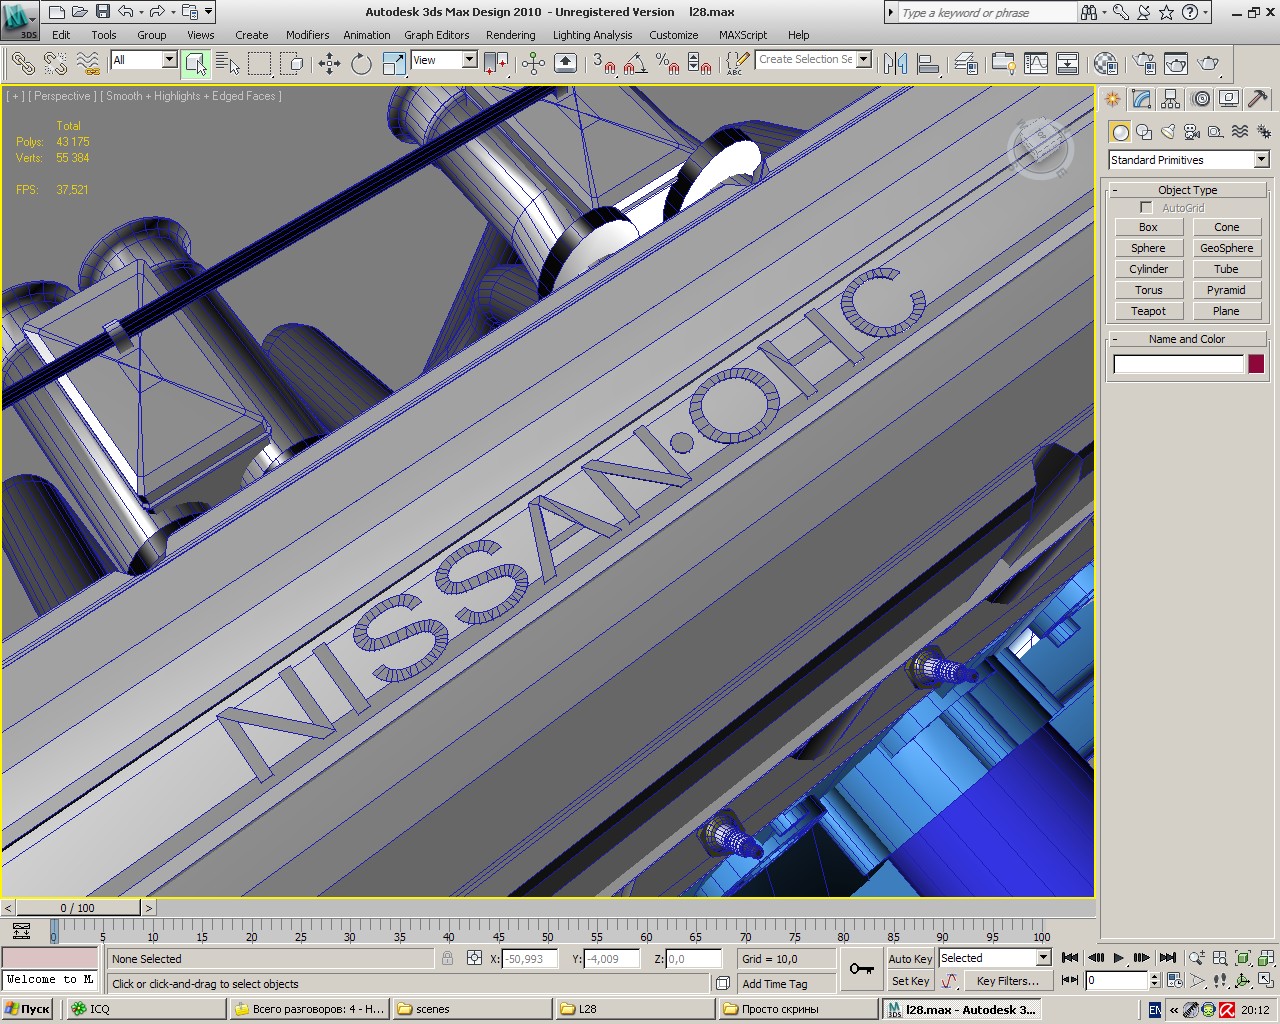Viewport: 1280px width, 1024px height.
Task: Open the Rendering menu
Action: (511, 35)
